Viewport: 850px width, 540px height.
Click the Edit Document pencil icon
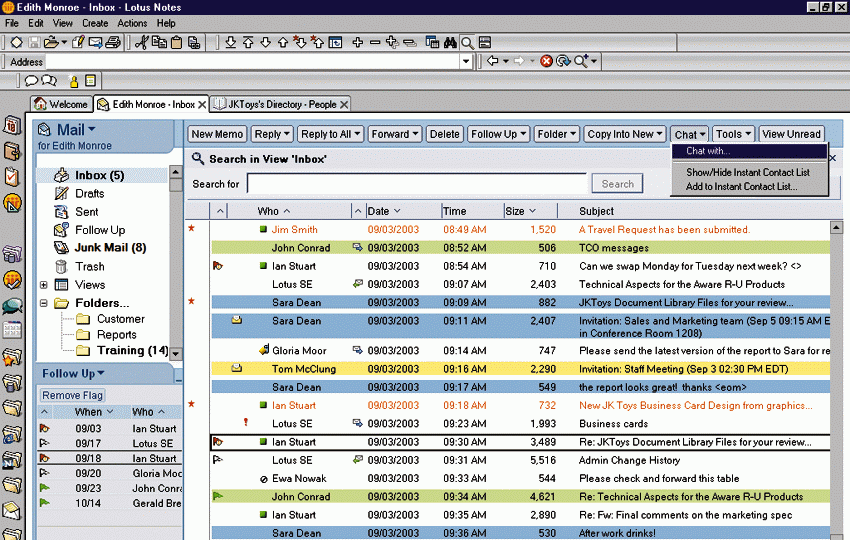[78, 42]
